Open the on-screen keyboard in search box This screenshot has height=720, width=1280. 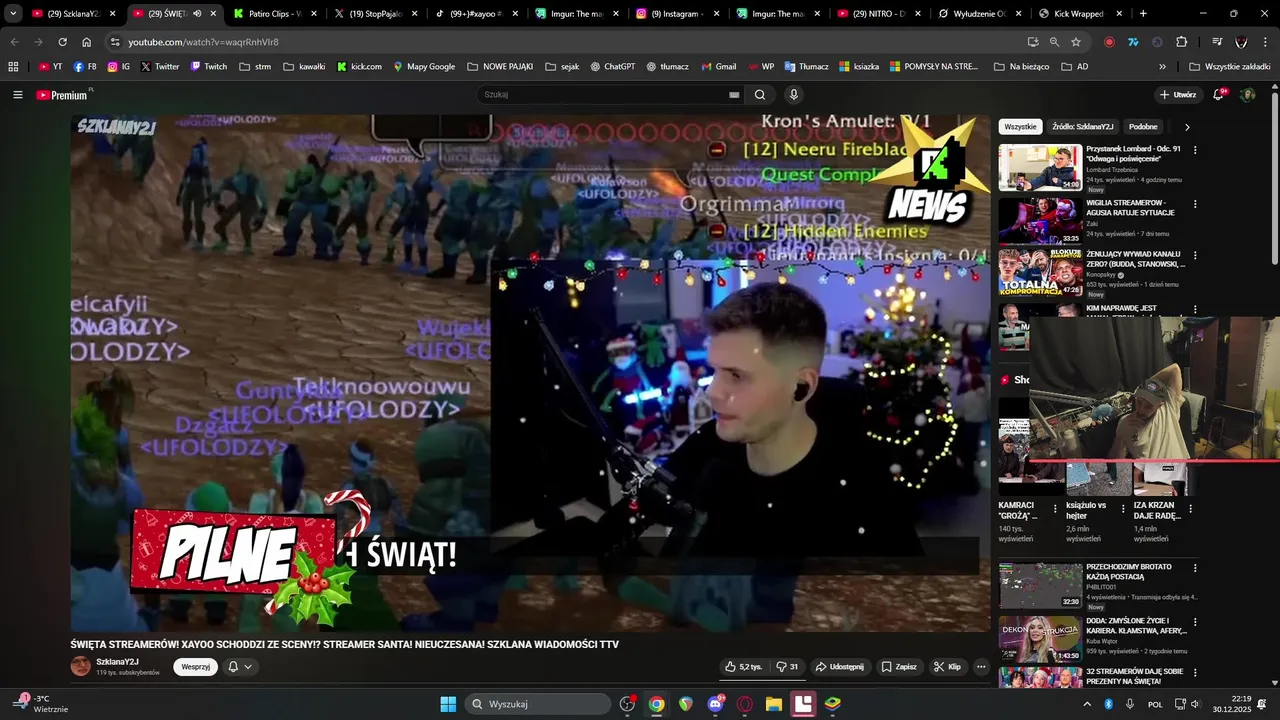734,95
